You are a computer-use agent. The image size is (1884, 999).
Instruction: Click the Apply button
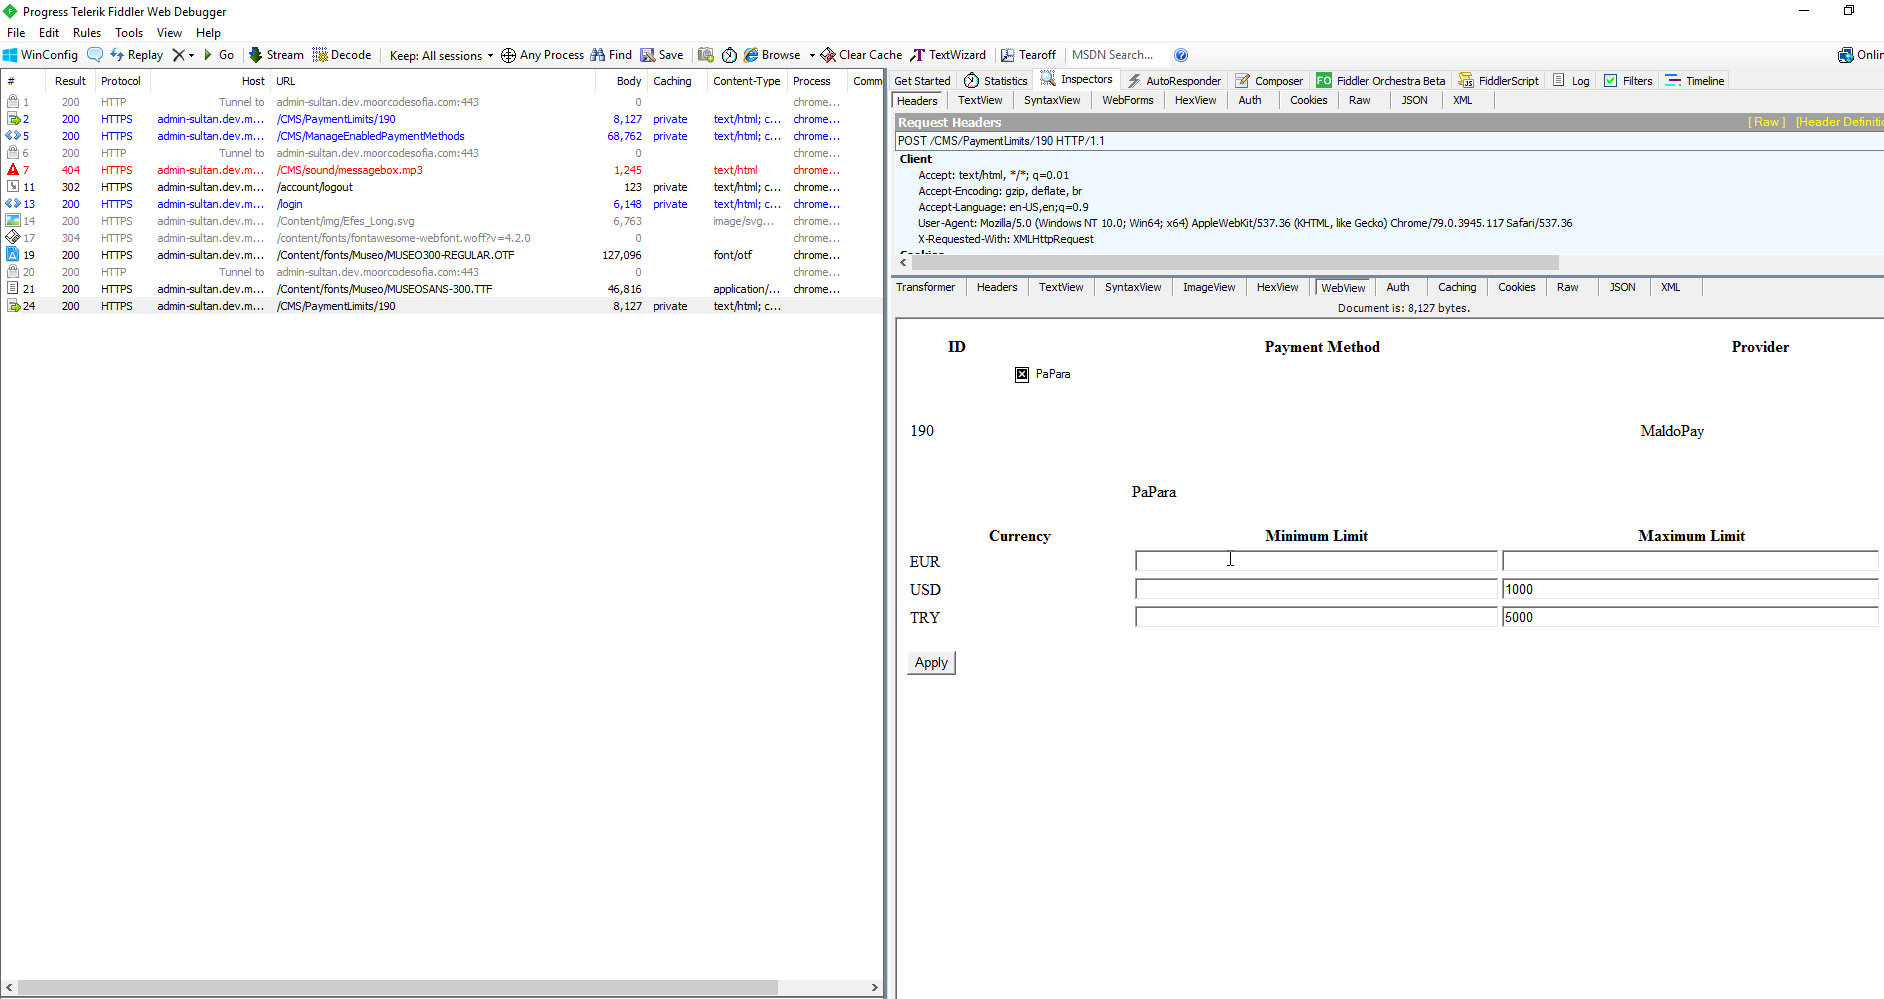[x=931, y=662]
